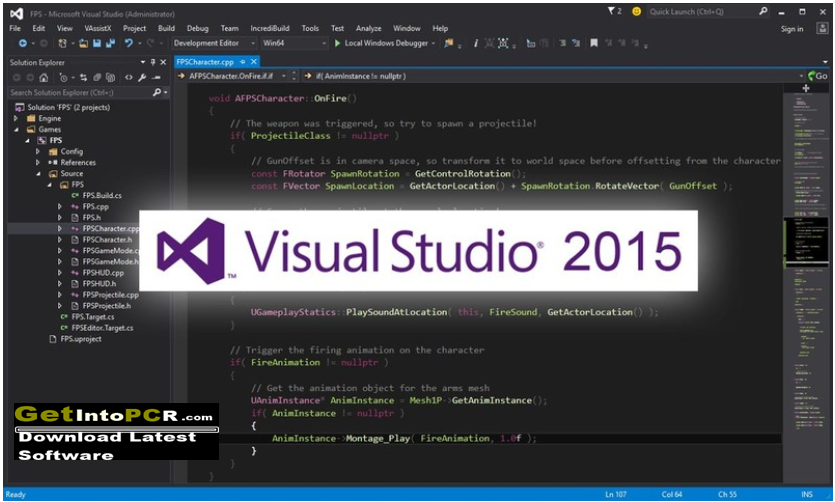This screenshot has height=502, width=835.
Task: Click the notifications flag icon
Action: [611, 11]
